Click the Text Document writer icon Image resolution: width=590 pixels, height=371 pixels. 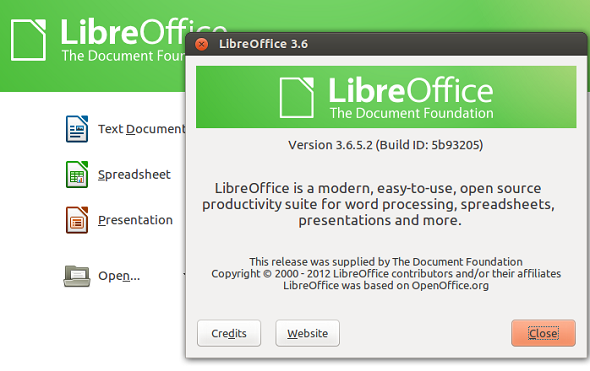77,129
